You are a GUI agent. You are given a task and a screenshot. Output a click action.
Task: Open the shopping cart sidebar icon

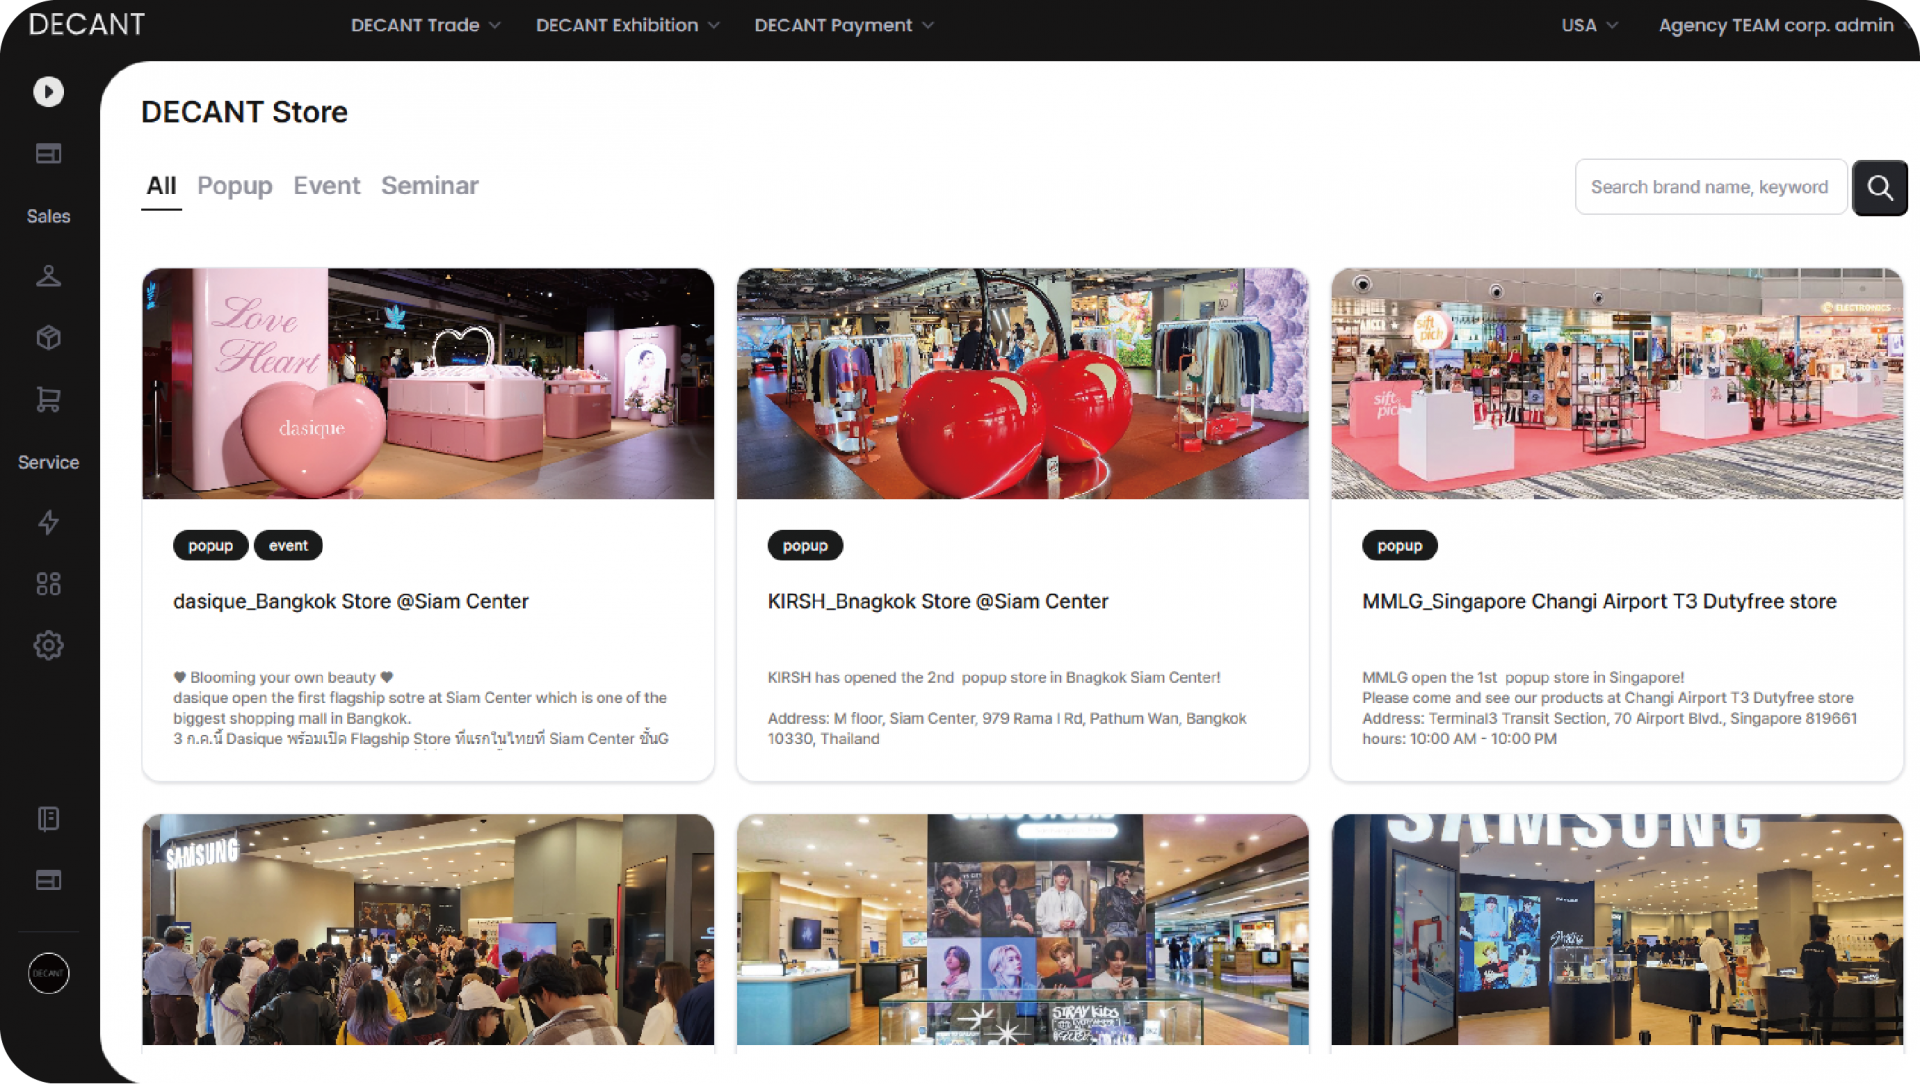coord(48,400)
